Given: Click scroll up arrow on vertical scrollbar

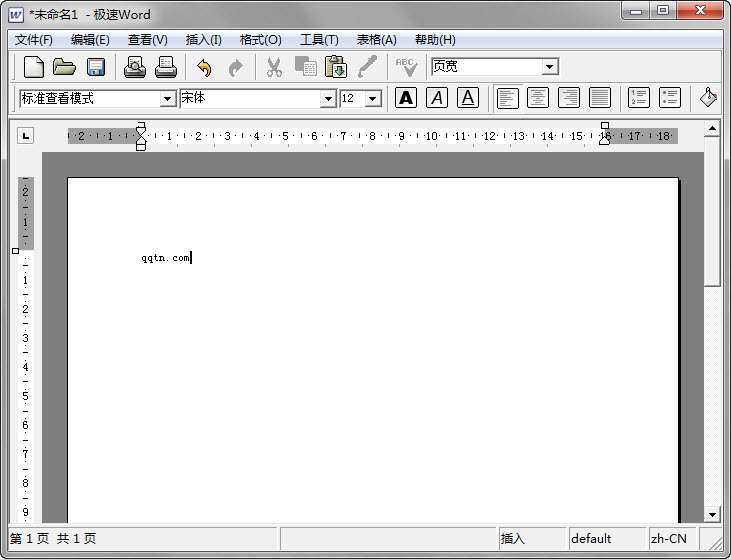Looking at the screenshot, I should [x=712, y=128].
